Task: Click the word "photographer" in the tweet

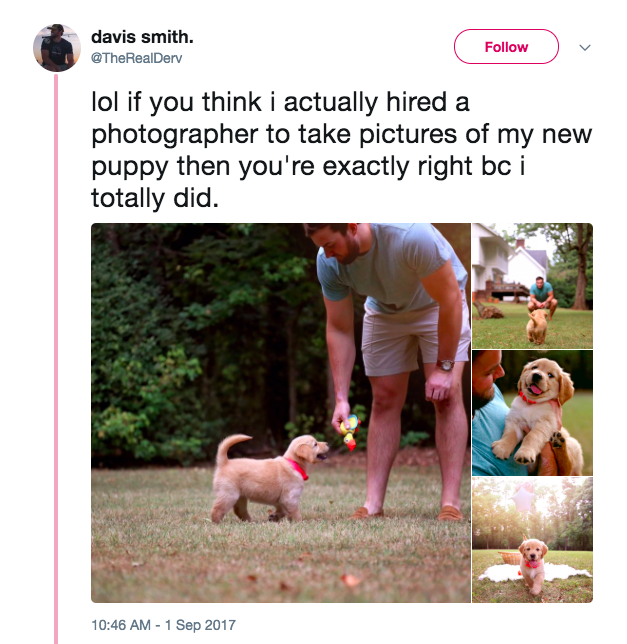Action: tap(178, 134)
